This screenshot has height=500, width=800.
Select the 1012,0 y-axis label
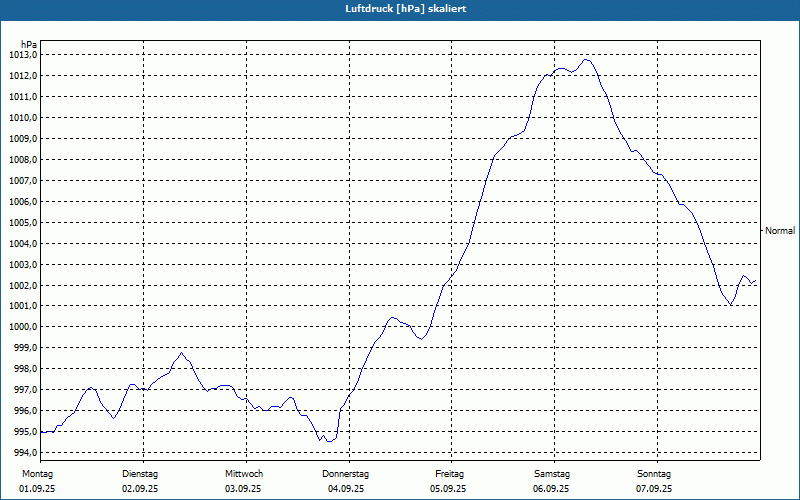pyautogui.click(x=22, y=76)
